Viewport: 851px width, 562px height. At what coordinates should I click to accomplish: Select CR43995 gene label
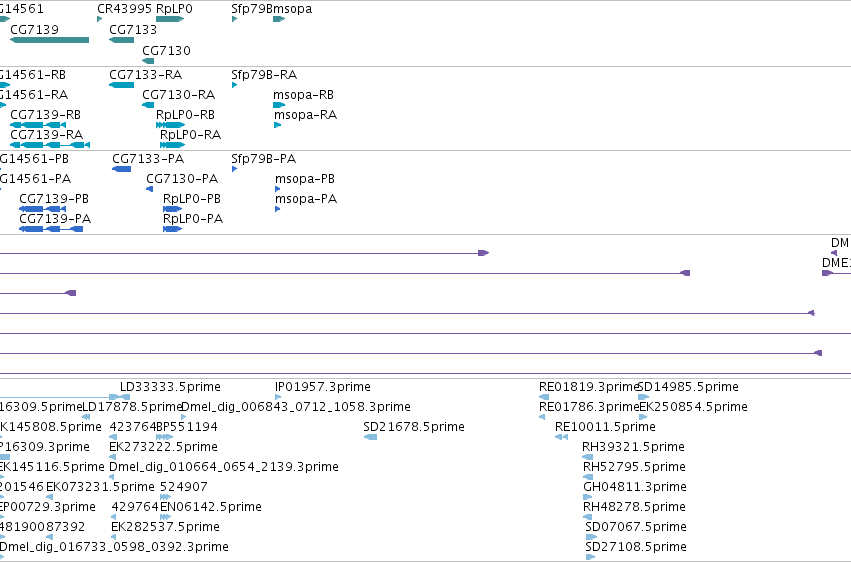[x=124, y=9]
